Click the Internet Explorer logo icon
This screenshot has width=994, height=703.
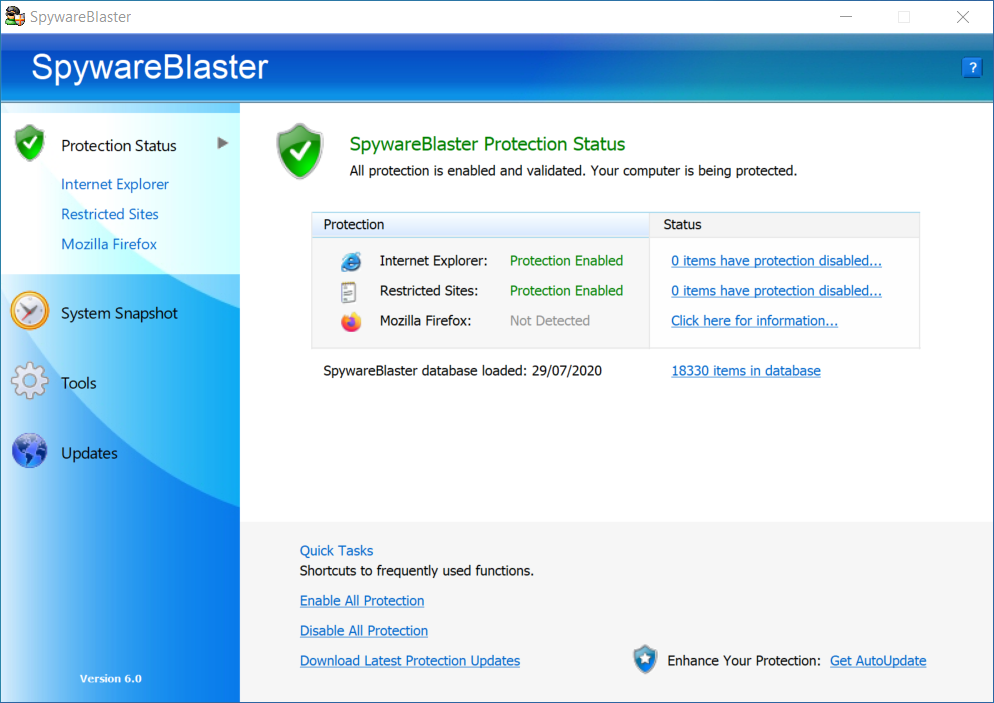pos(351,261)
